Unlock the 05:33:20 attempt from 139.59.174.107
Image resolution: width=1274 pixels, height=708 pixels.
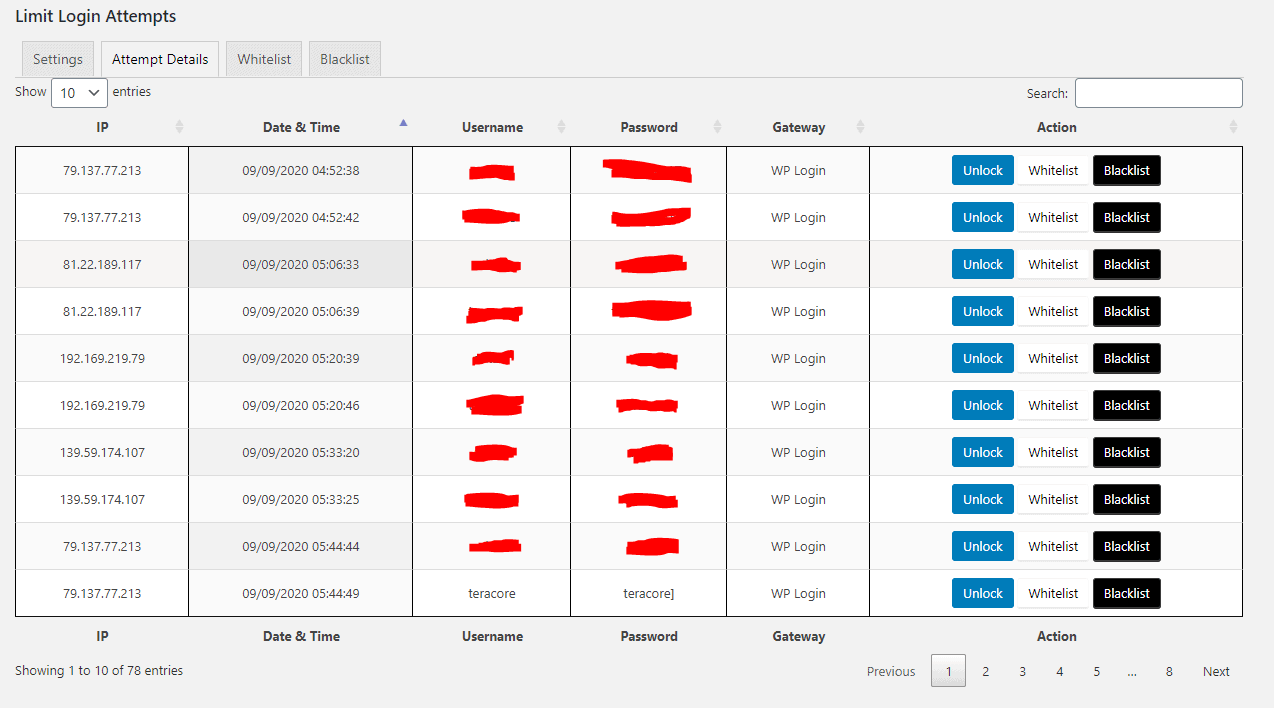tap(982, 452)
